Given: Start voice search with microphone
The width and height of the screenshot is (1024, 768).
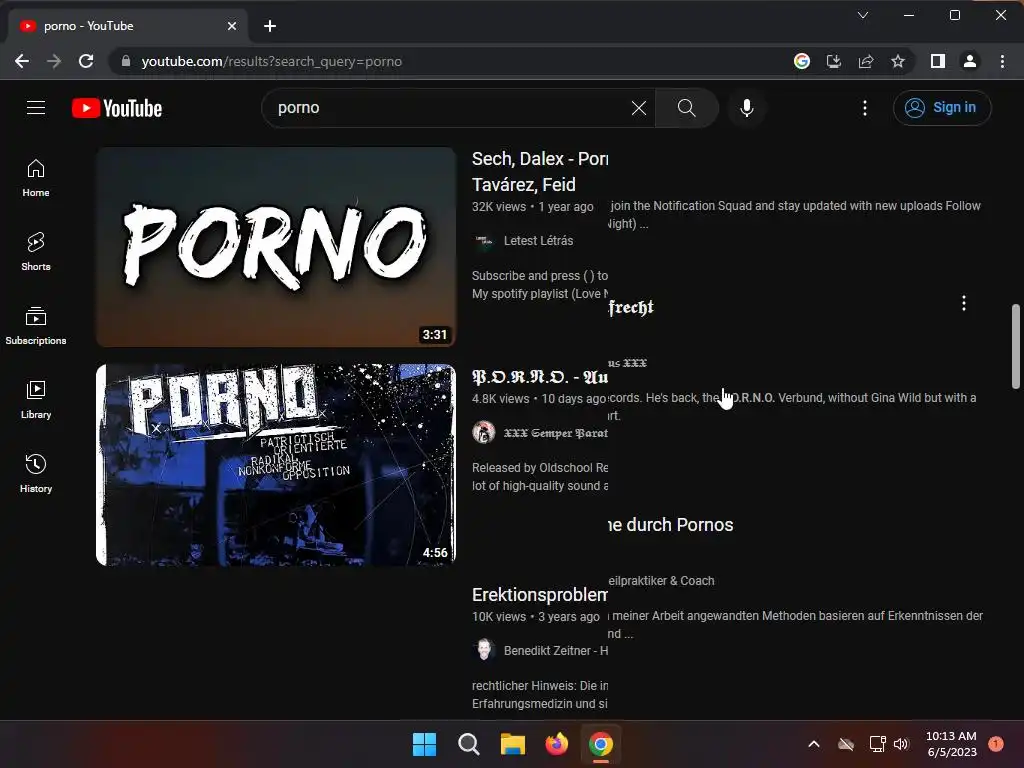Looking at the screenshot, I should point(746,108).
